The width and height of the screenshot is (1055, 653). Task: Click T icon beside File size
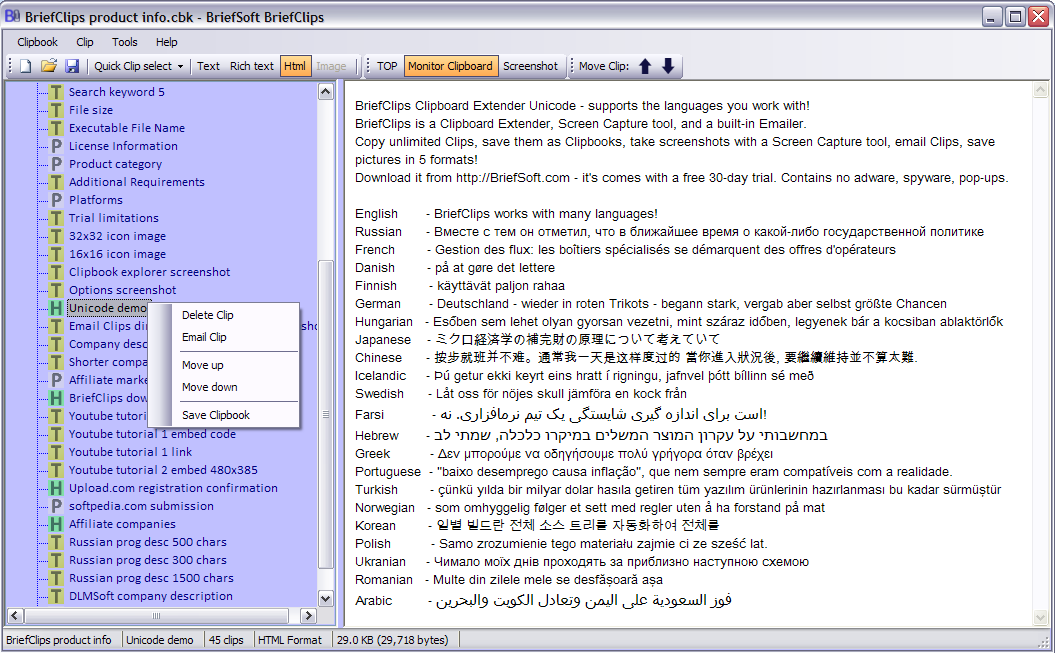tap(57, 110)
